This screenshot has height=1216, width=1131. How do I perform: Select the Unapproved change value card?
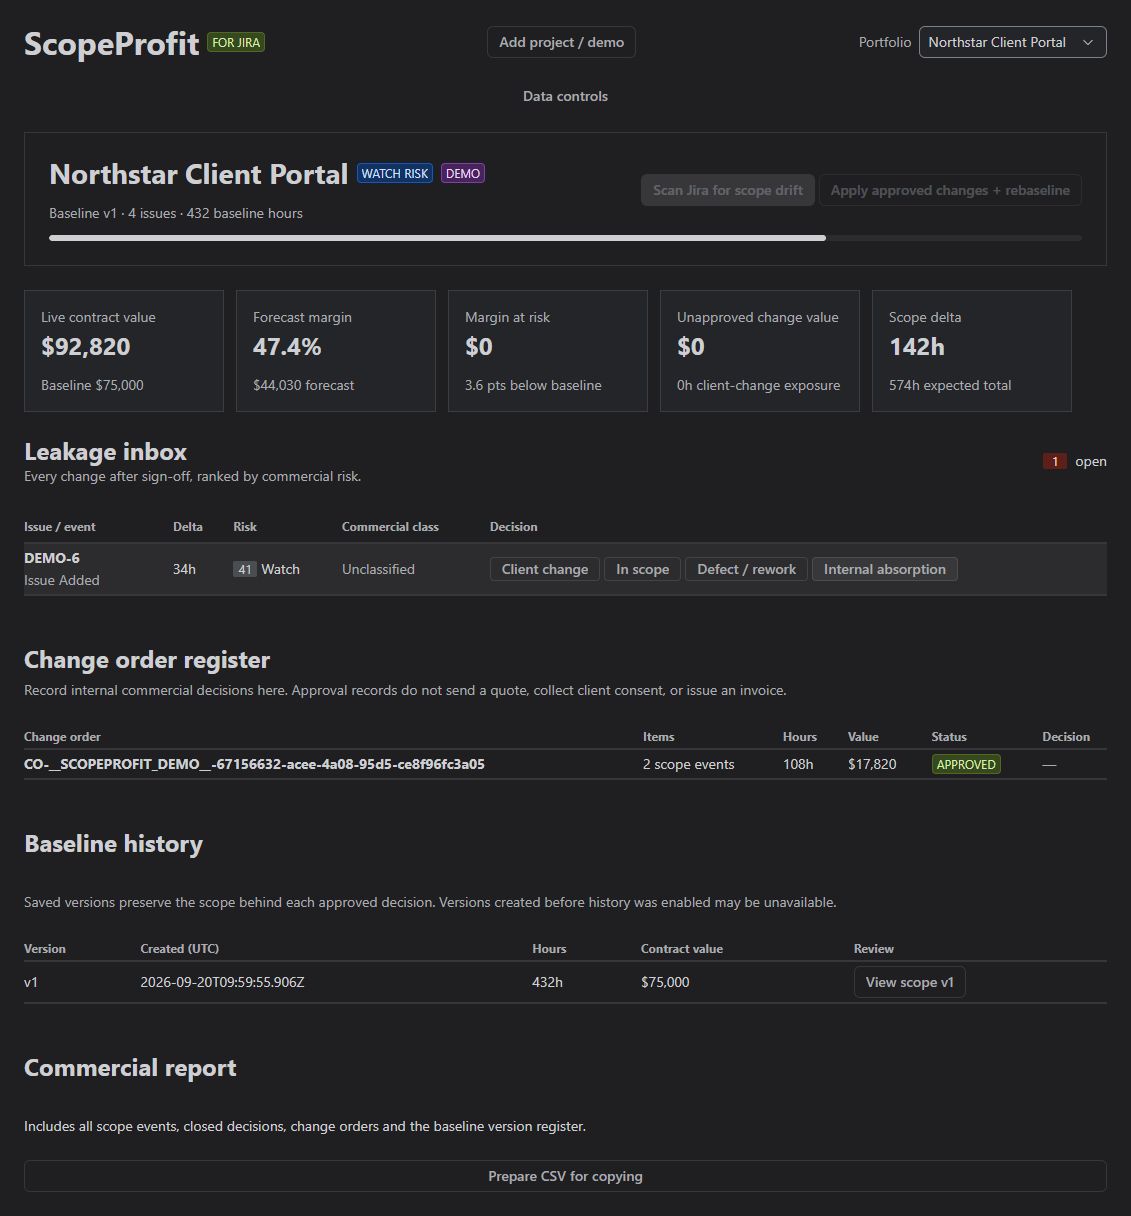pos(760,351)
